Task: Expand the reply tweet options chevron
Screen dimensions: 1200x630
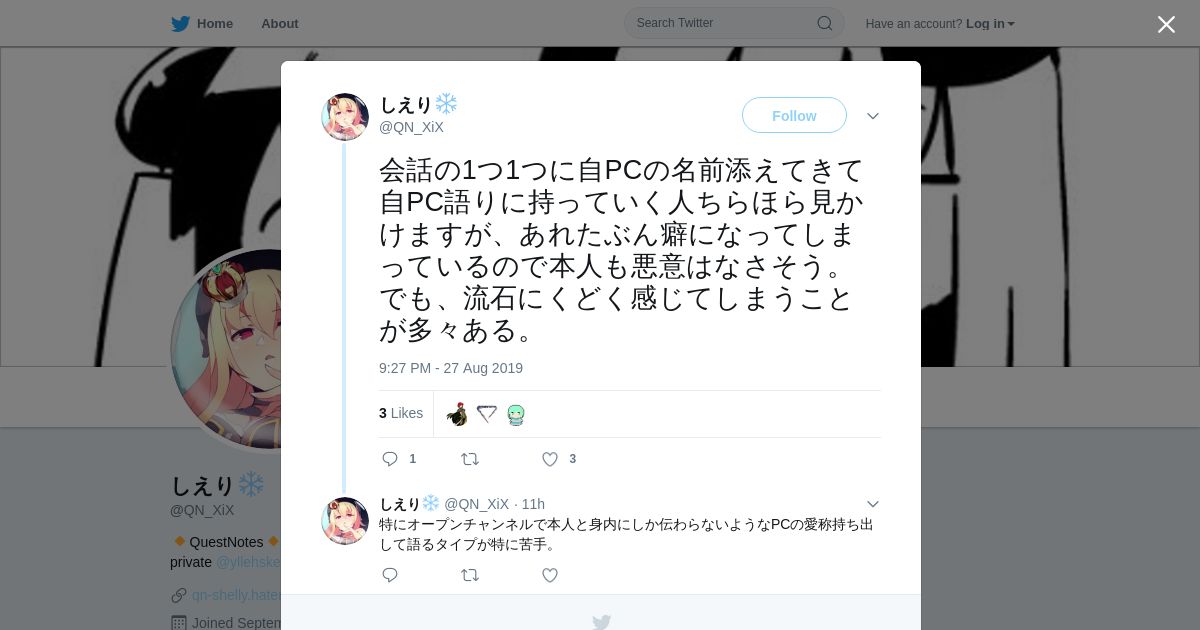Action: pyautogui.click(x=873, y=504)
